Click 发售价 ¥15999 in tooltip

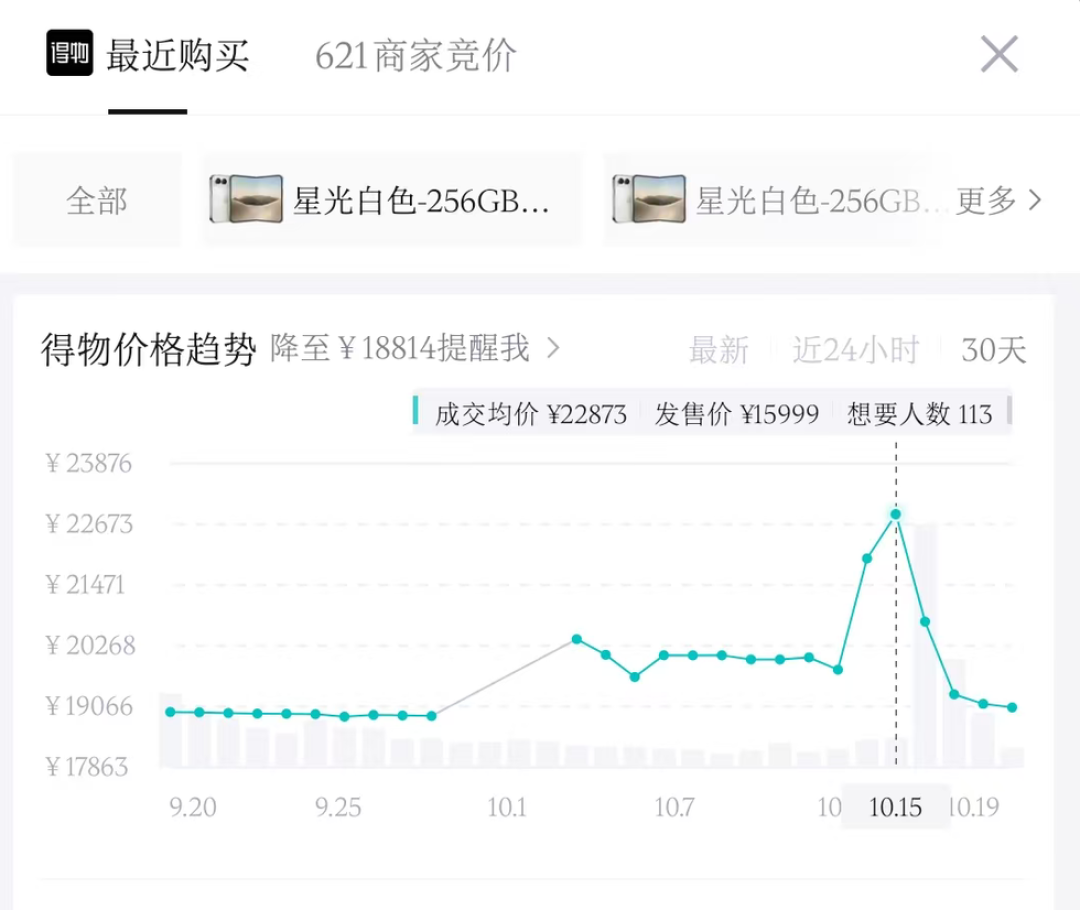[736, 414]
